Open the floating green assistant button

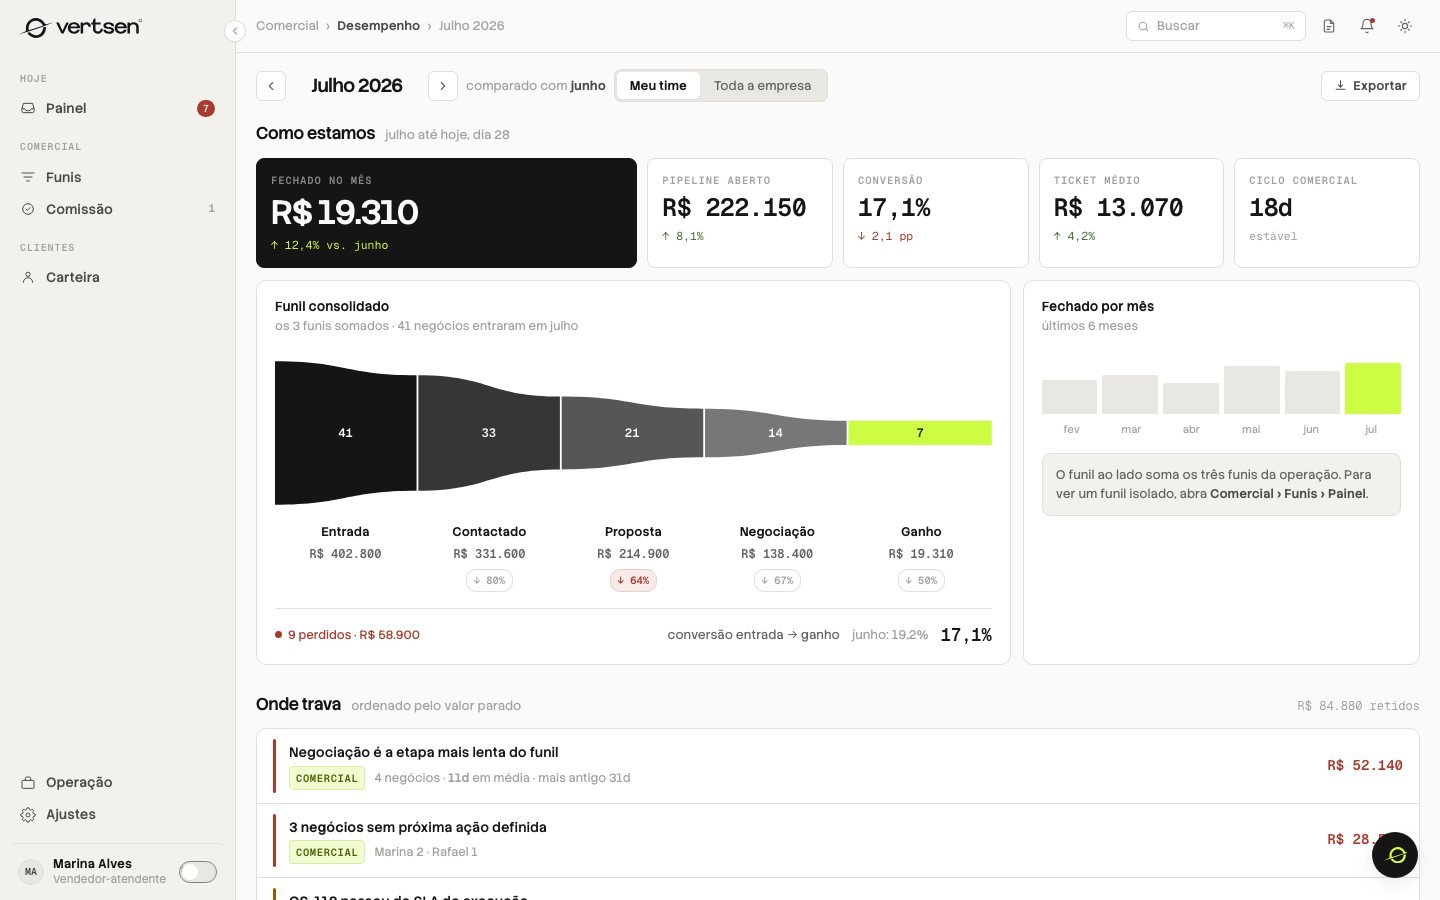(x=1395, y=855)
